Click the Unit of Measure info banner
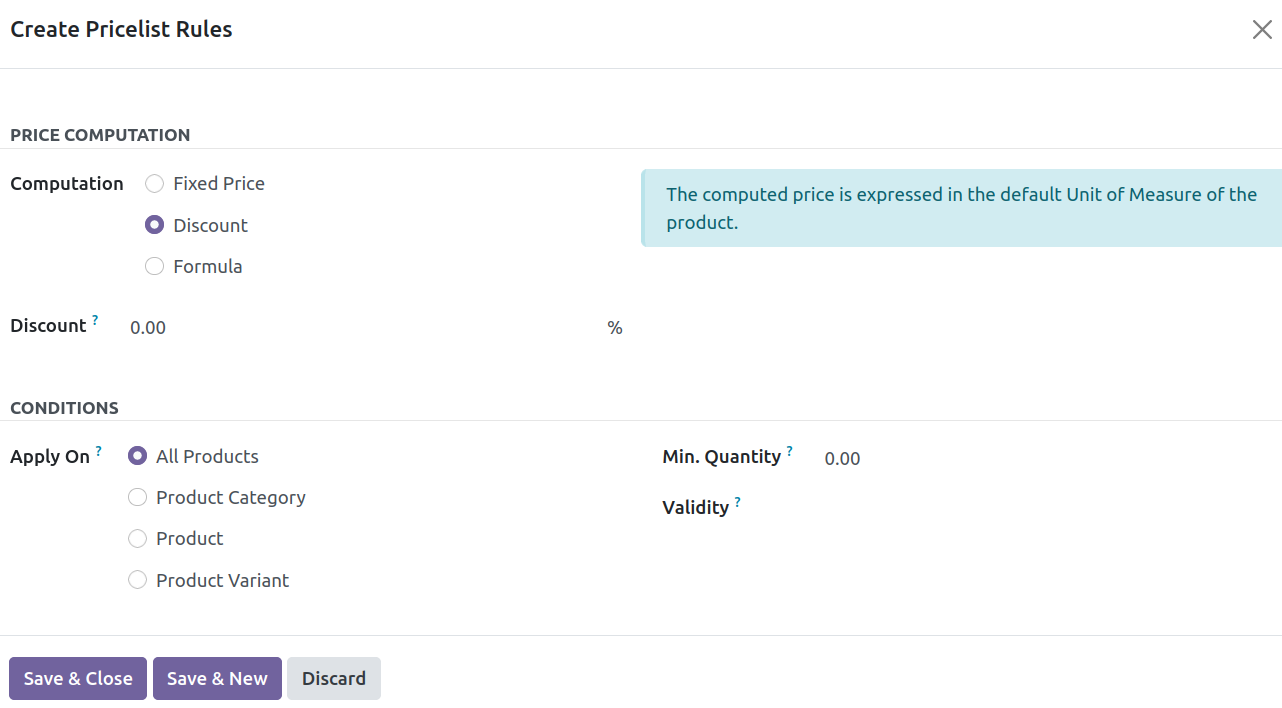 tap(960, 208)
